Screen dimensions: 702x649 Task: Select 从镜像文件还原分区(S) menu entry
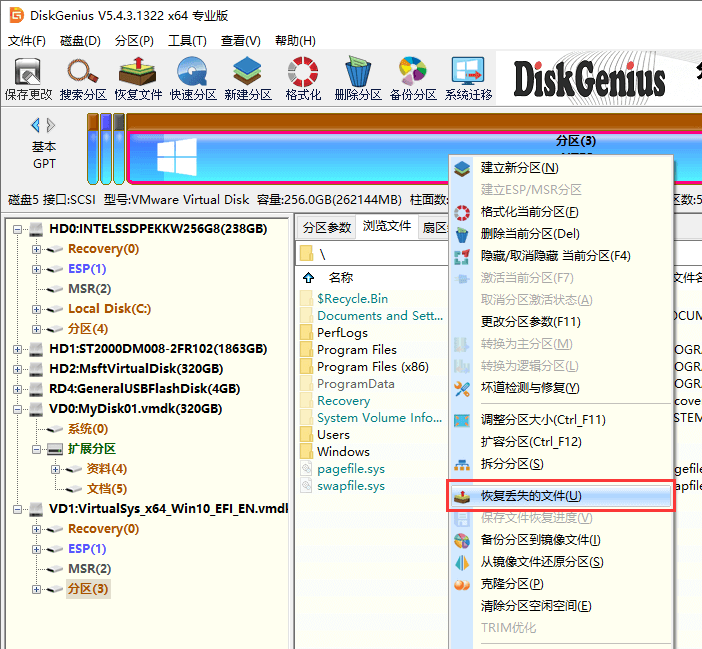click(x=561, y=562)
